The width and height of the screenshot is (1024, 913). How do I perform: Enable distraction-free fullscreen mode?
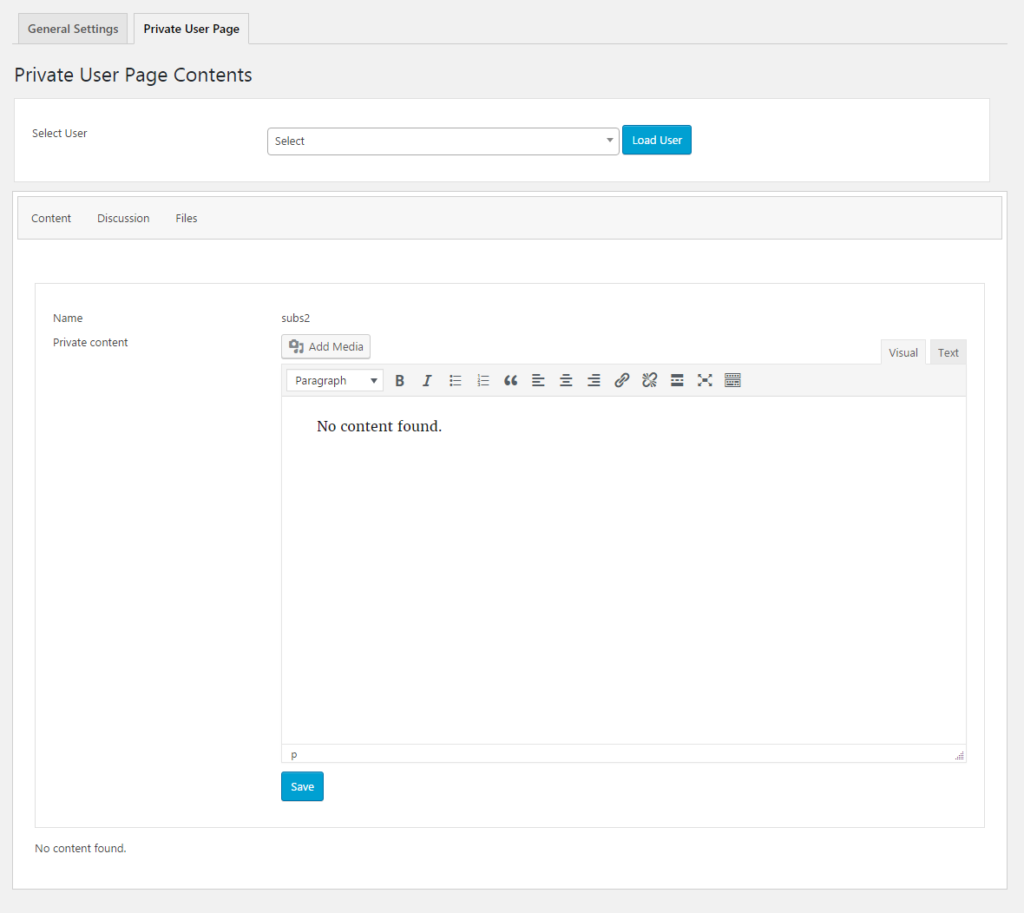coord(705,380)
